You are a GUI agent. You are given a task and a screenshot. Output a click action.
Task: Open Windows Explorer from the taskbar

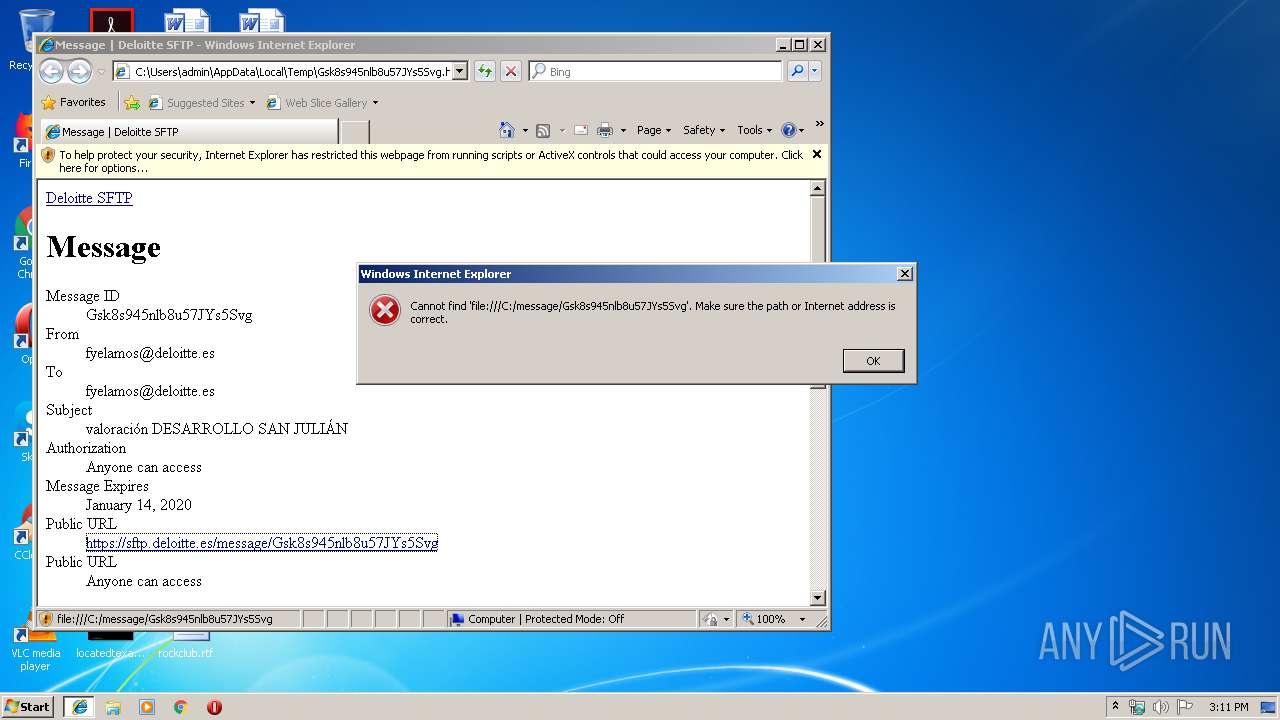coord(113,707)
